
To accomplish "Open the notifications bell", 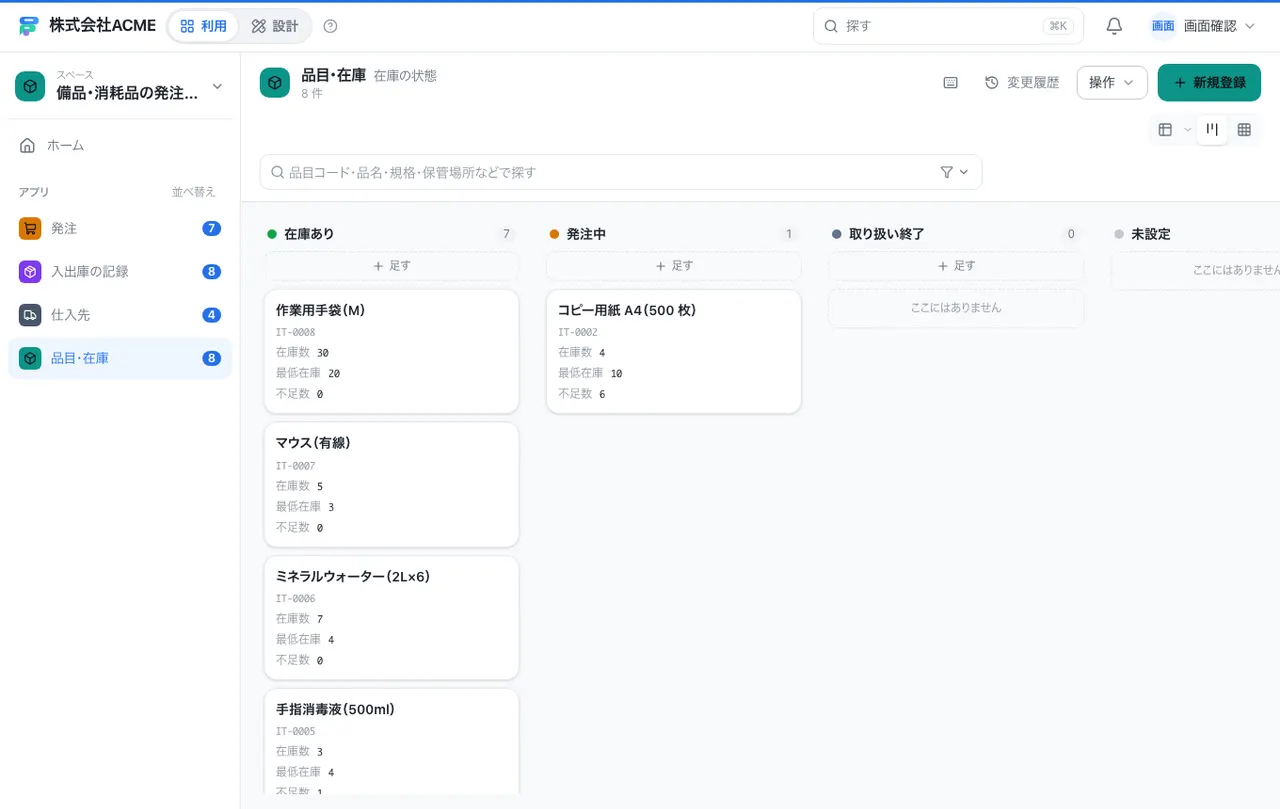I will [x=1114, y=26].
